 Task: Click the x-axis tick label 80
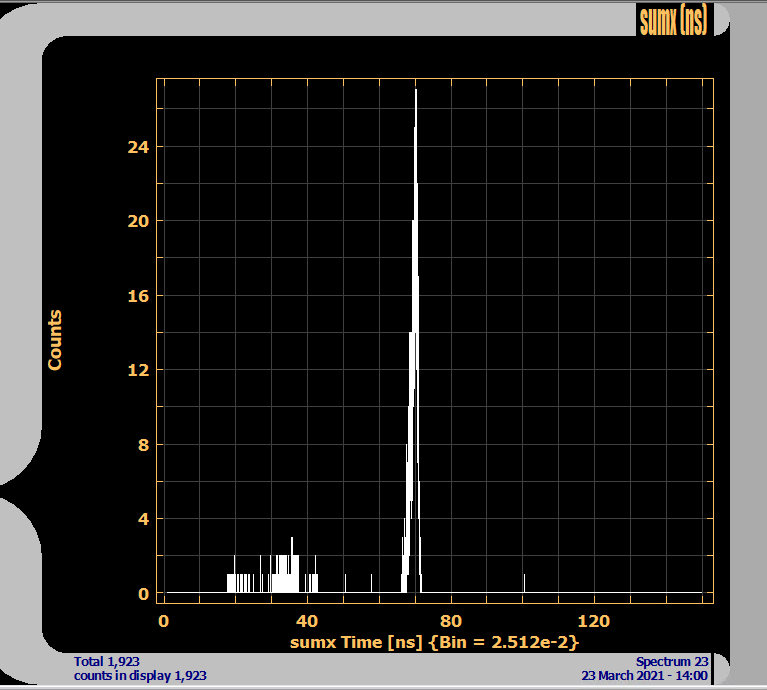click(451, 619)
